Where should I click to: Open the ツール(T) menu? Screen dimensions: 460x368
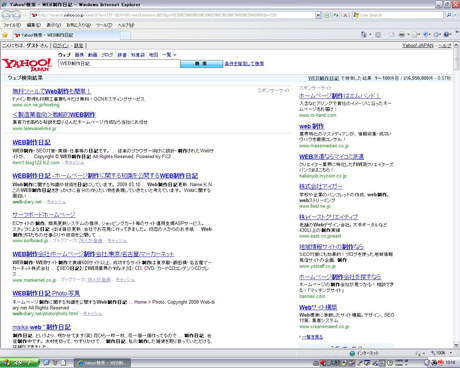[x=104, y=25]
